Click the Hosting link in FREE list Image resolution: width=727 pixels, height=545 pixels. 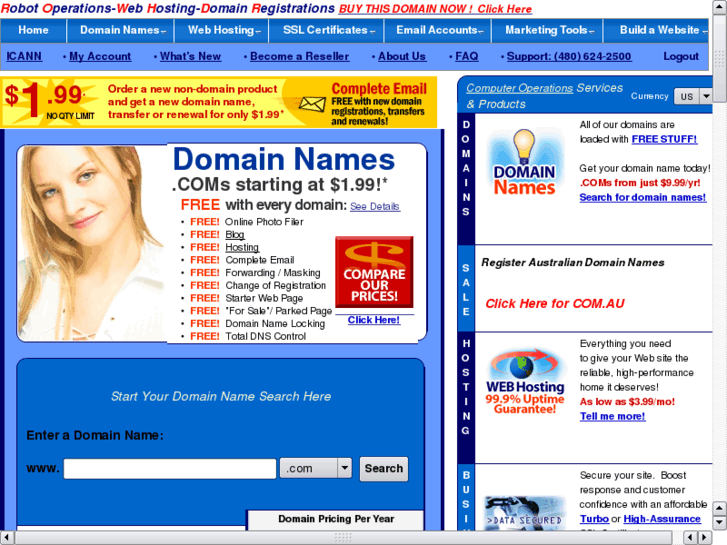(x=242, y=247)
